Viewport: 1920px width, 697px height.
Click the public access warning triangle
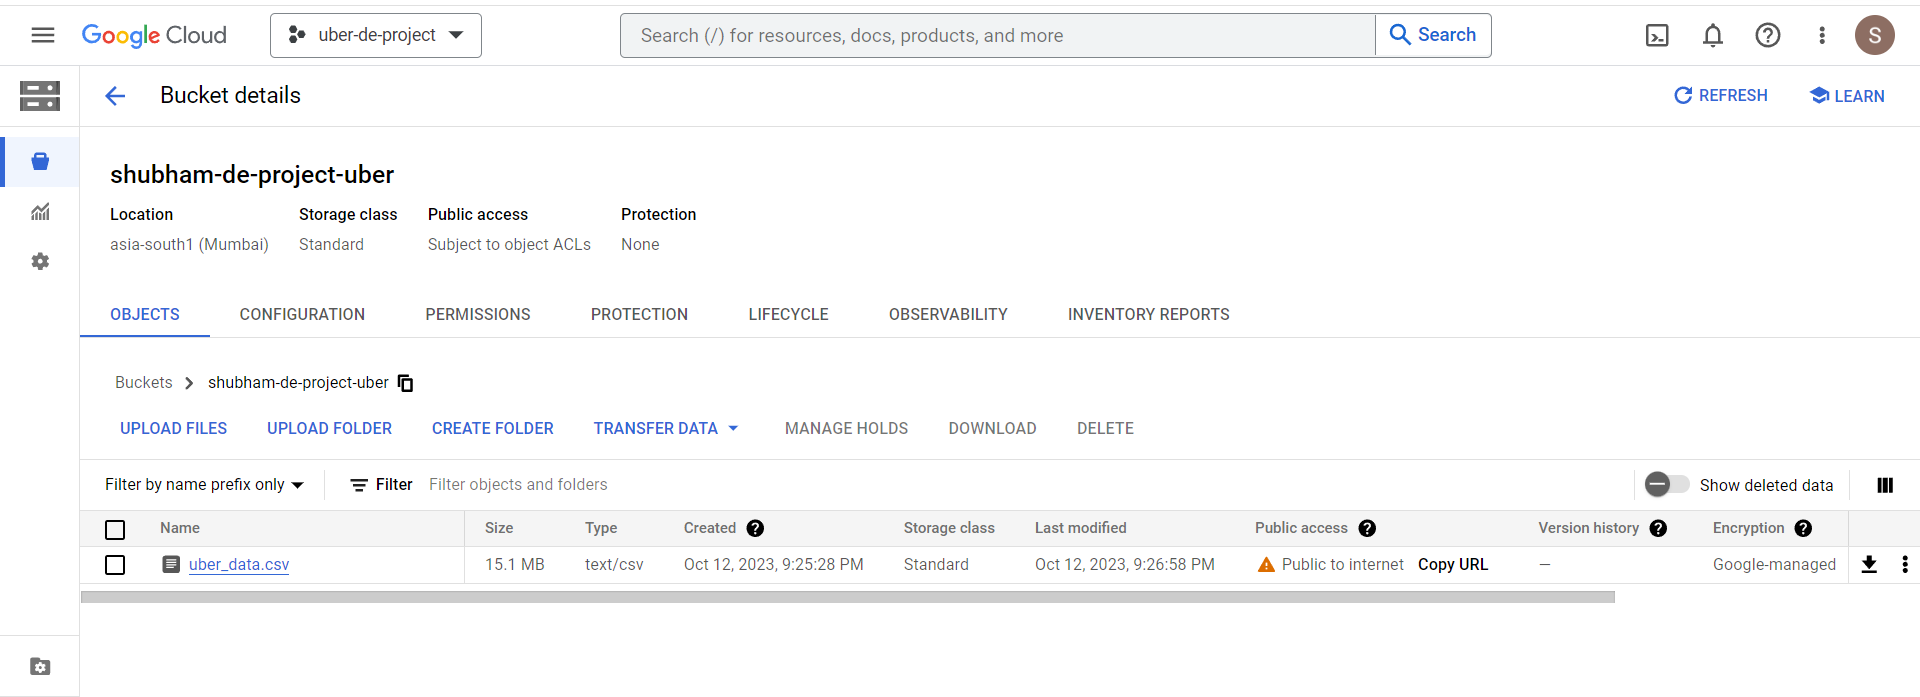[x=1266, y=564]
